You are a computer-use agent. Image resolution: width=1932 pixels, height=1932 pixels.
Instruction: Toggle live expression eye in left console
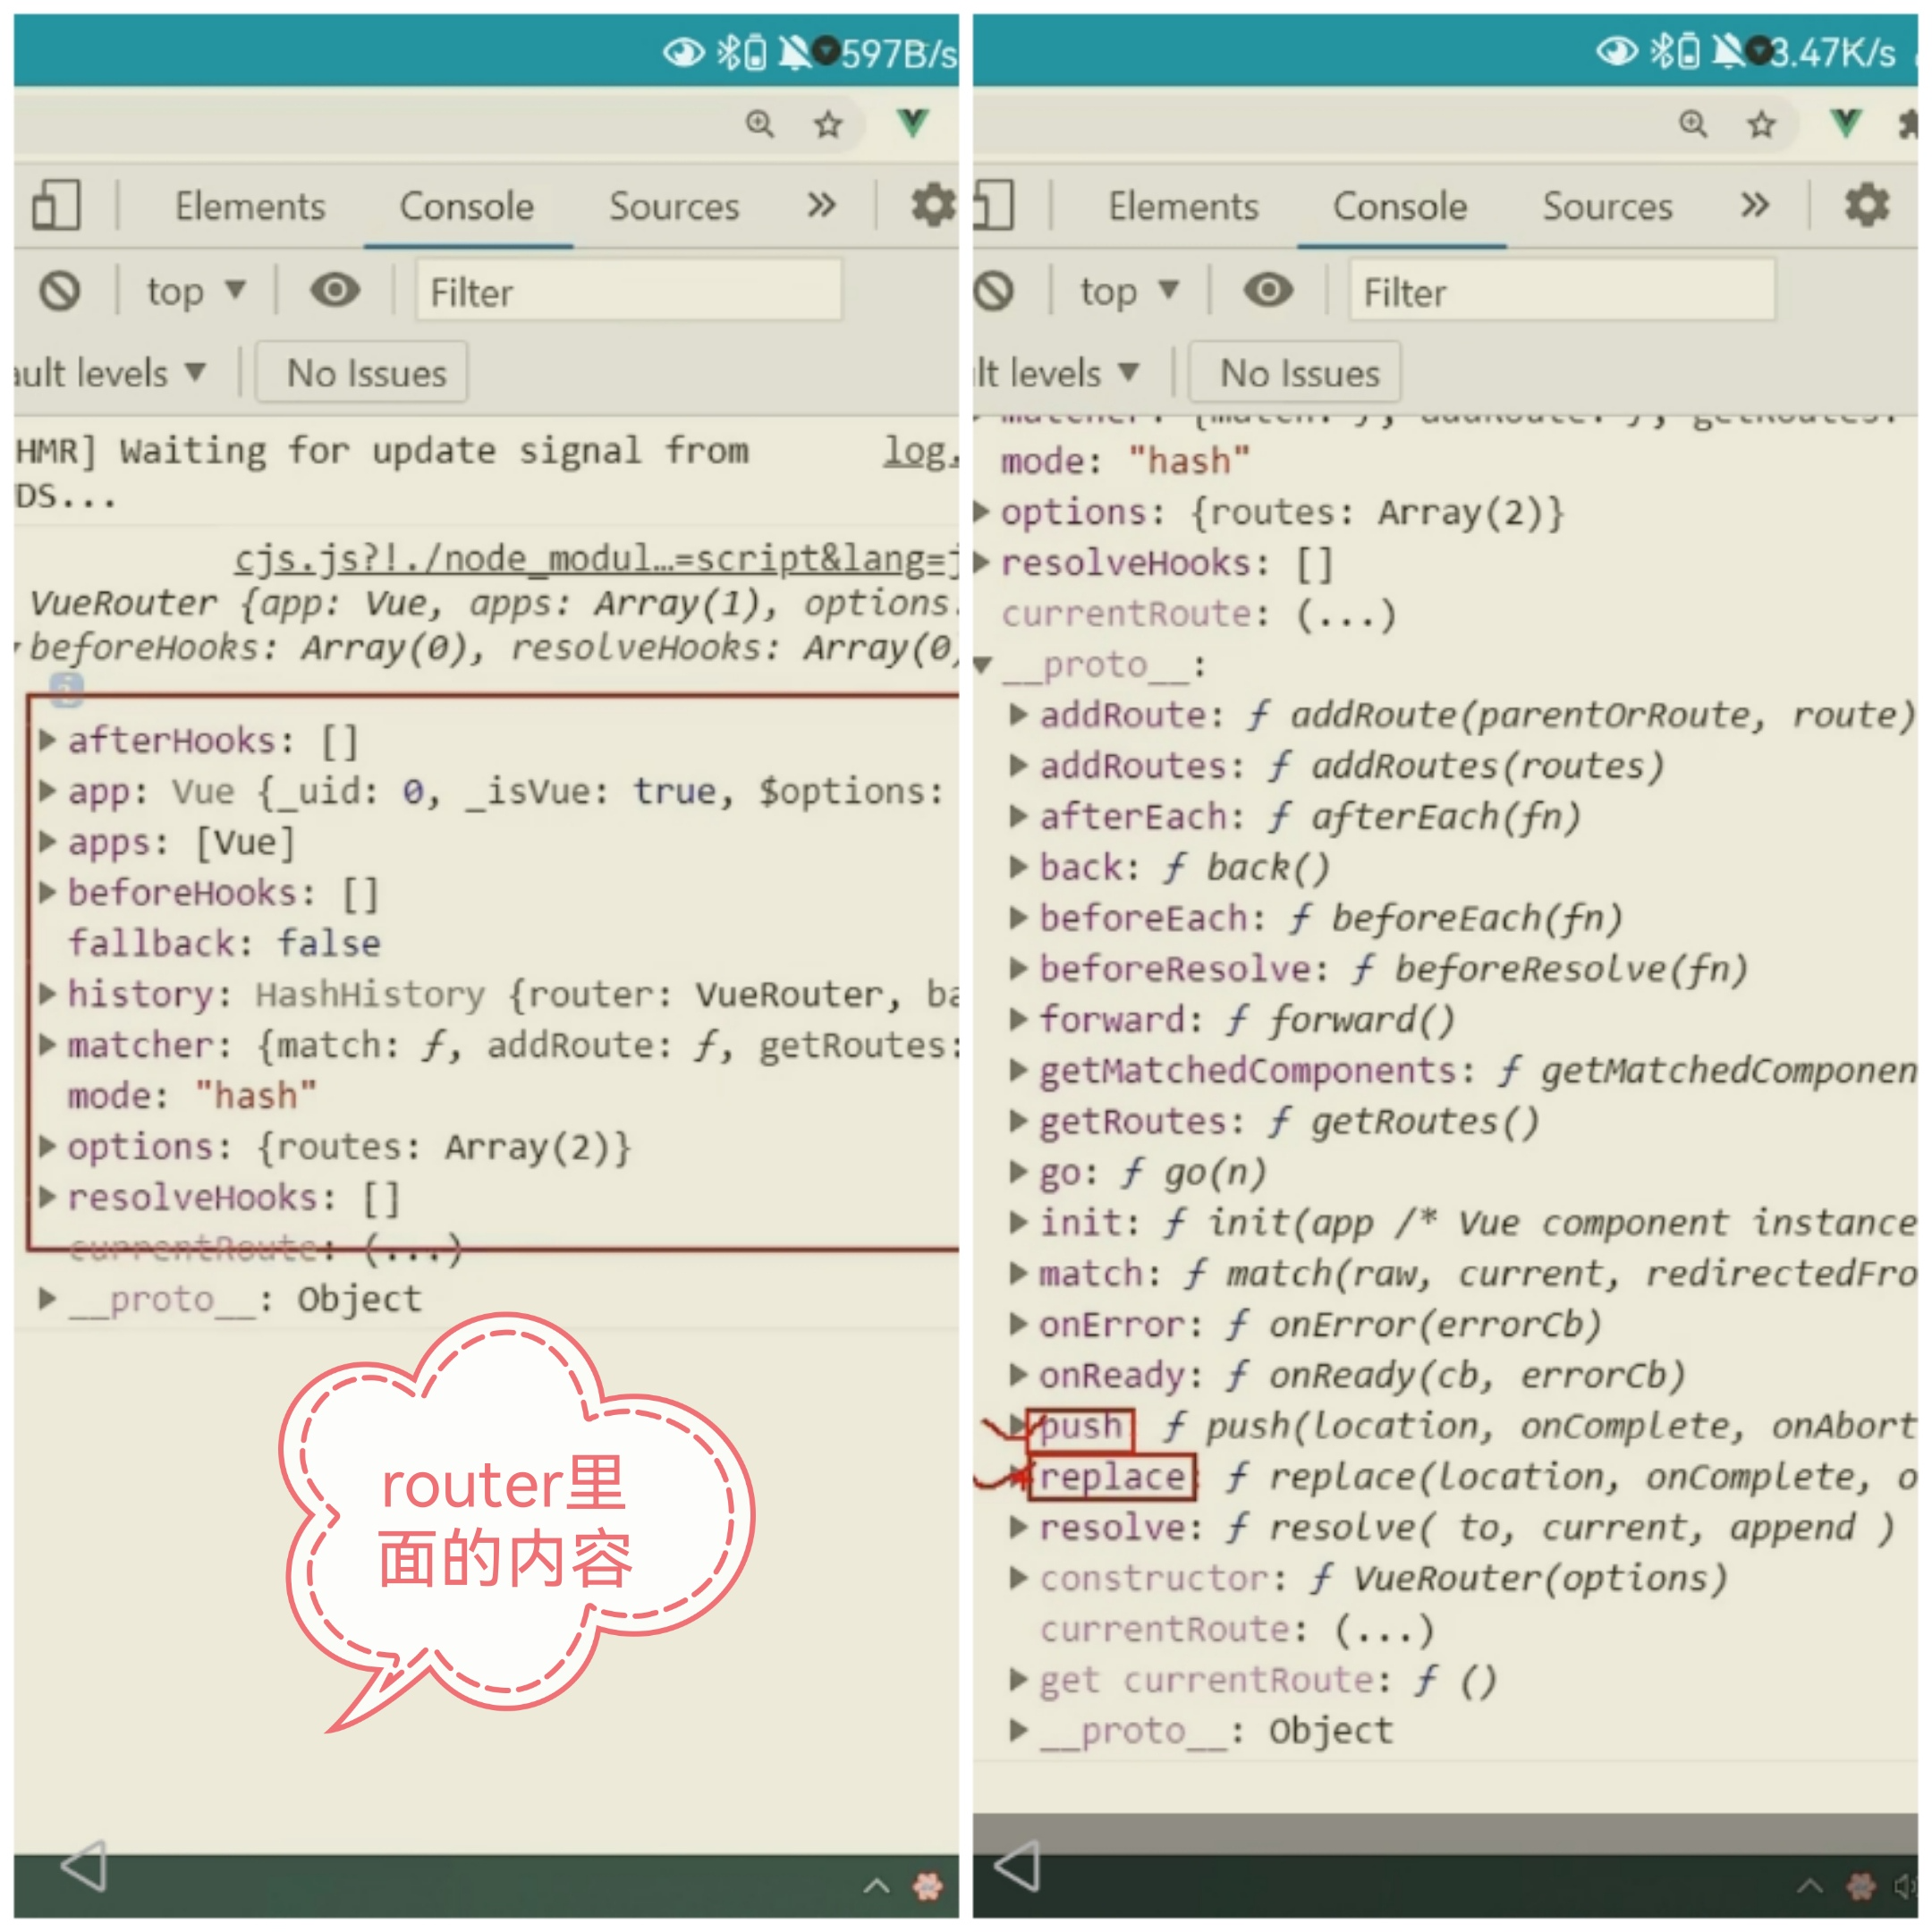pyautogui.click(x=335, y=291)
